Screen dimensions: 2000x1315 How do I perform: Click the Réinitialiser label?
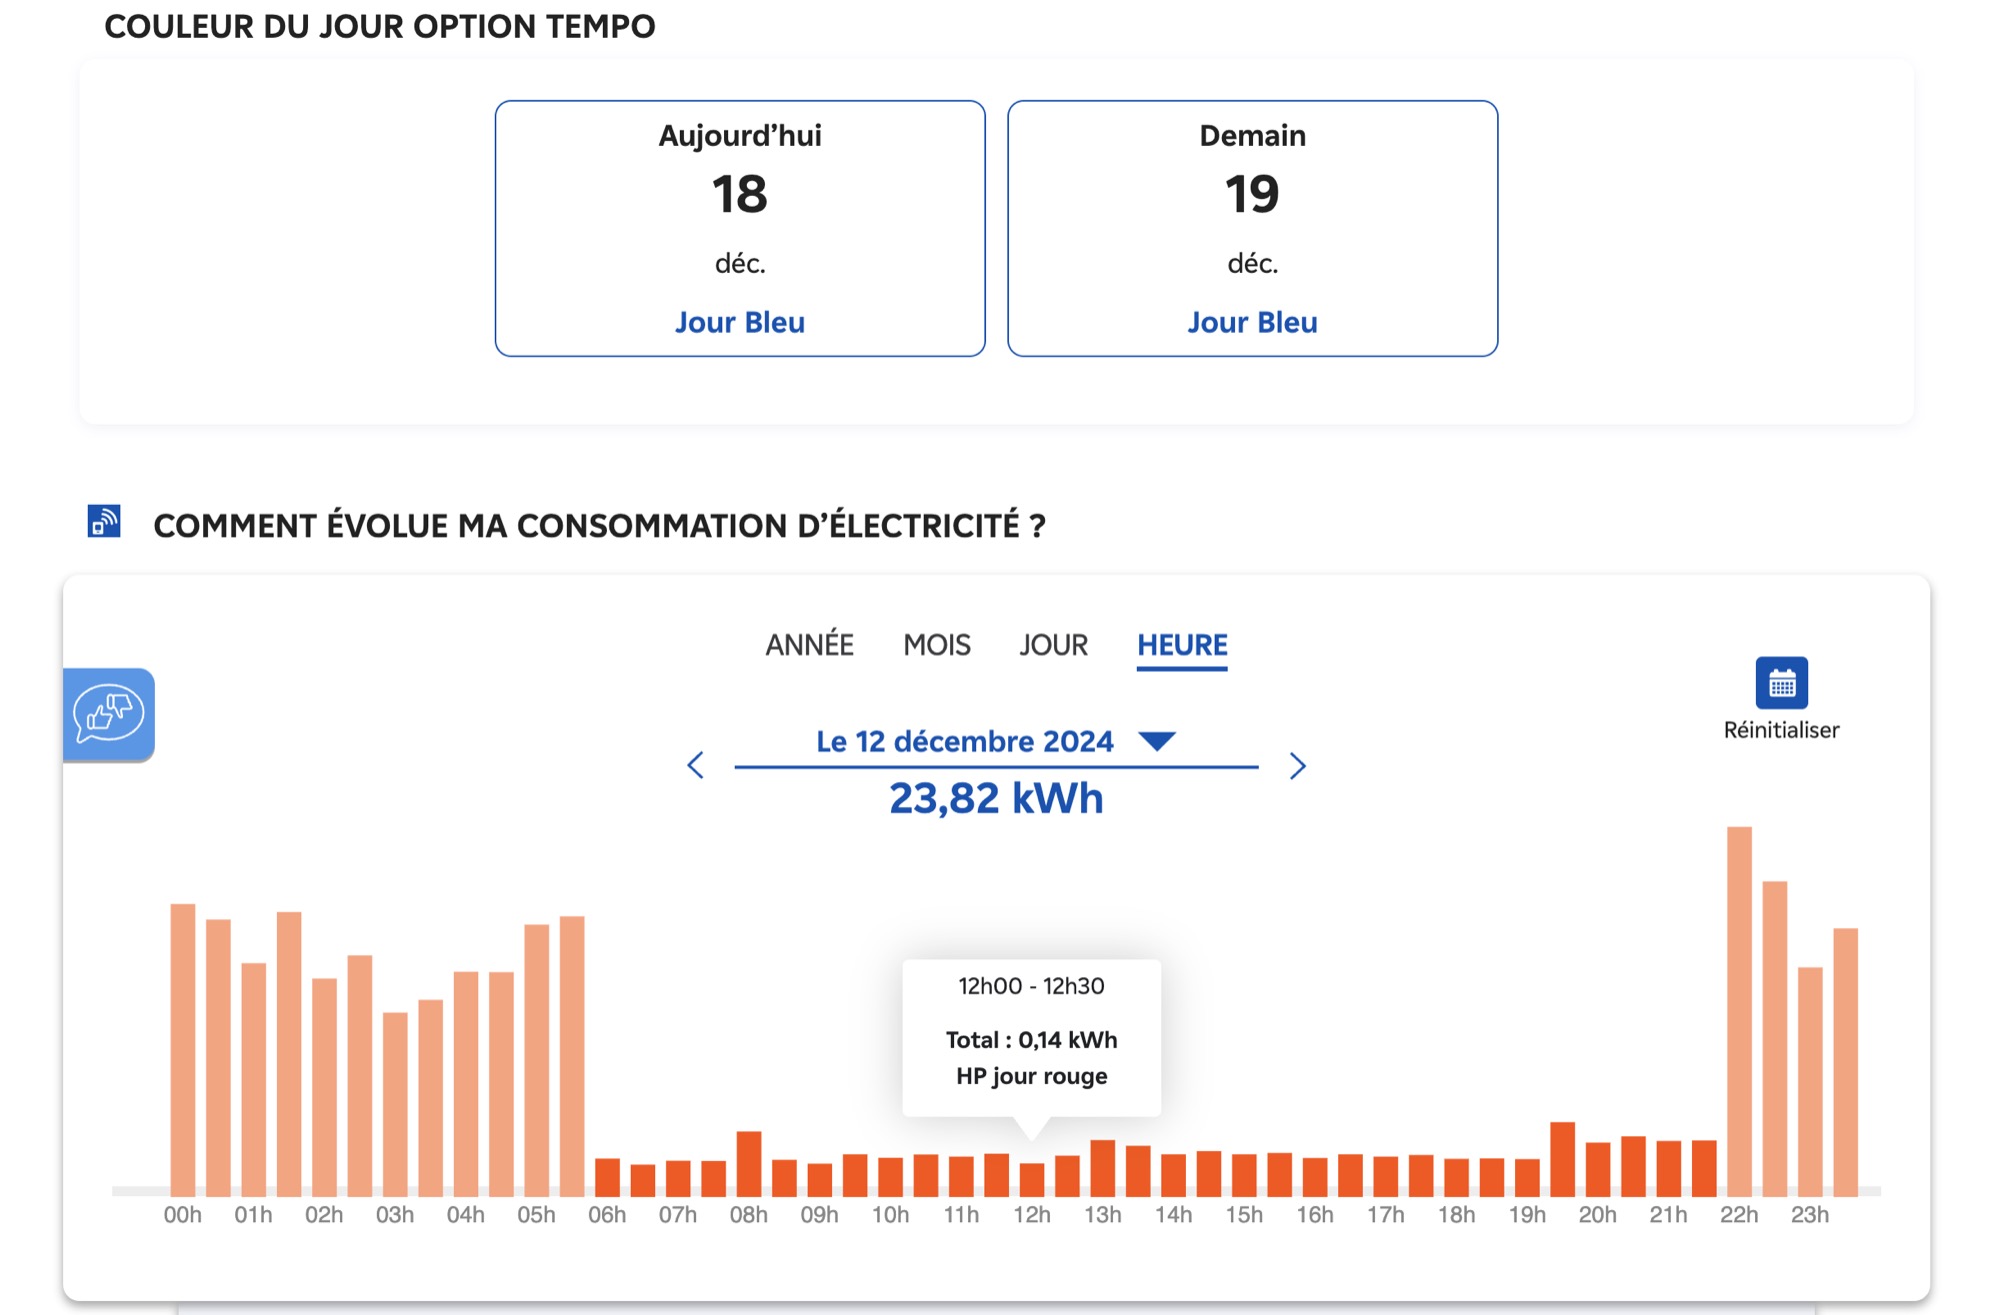pyautogui.click(x=1781, y=730)
